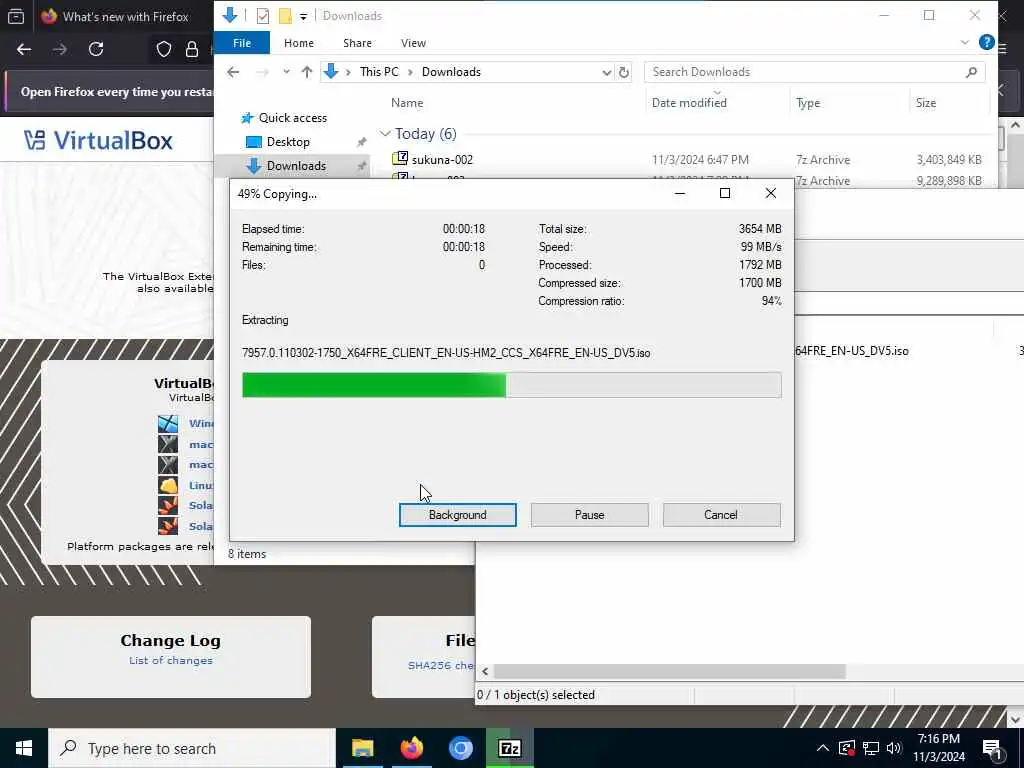
Task: Open recent locations dropdown in Explorer
Action: [286, 72]
